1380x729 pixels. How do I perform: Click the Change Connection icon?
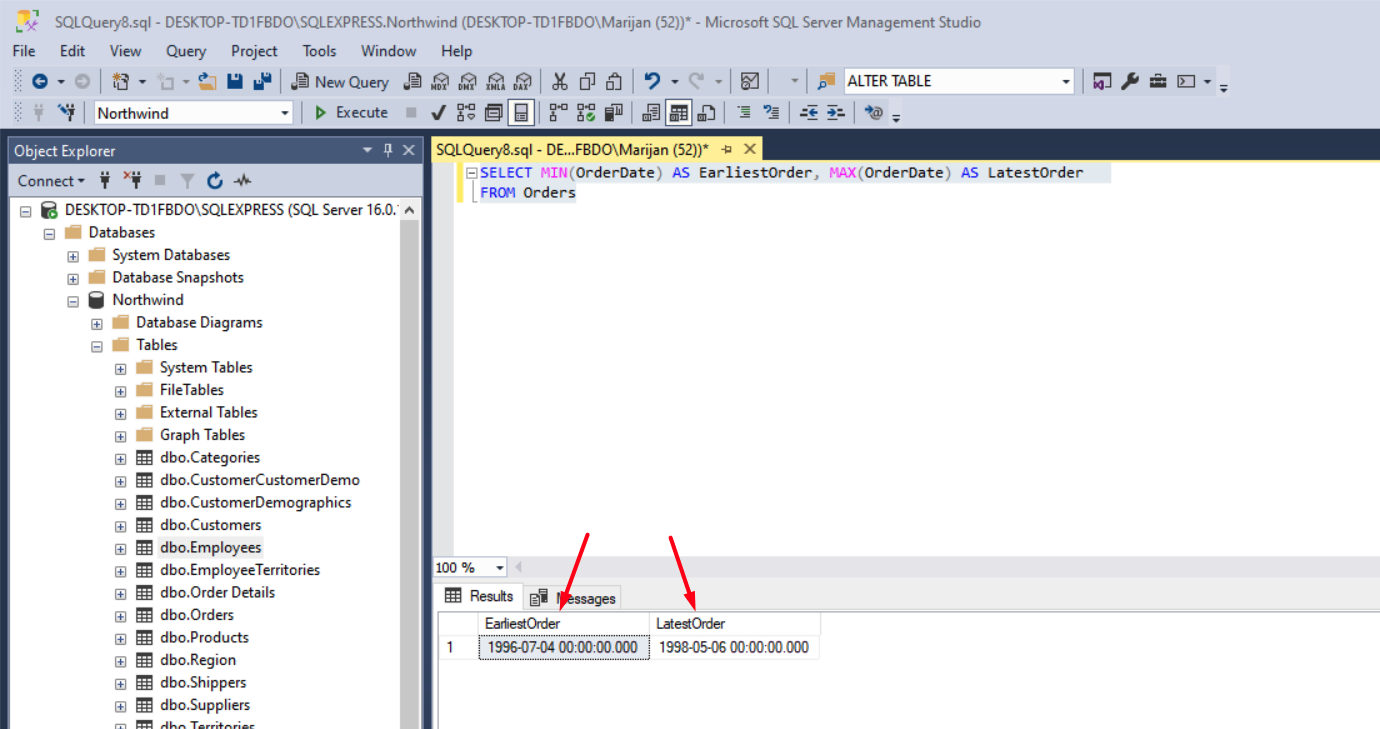[x=67, y=113]
